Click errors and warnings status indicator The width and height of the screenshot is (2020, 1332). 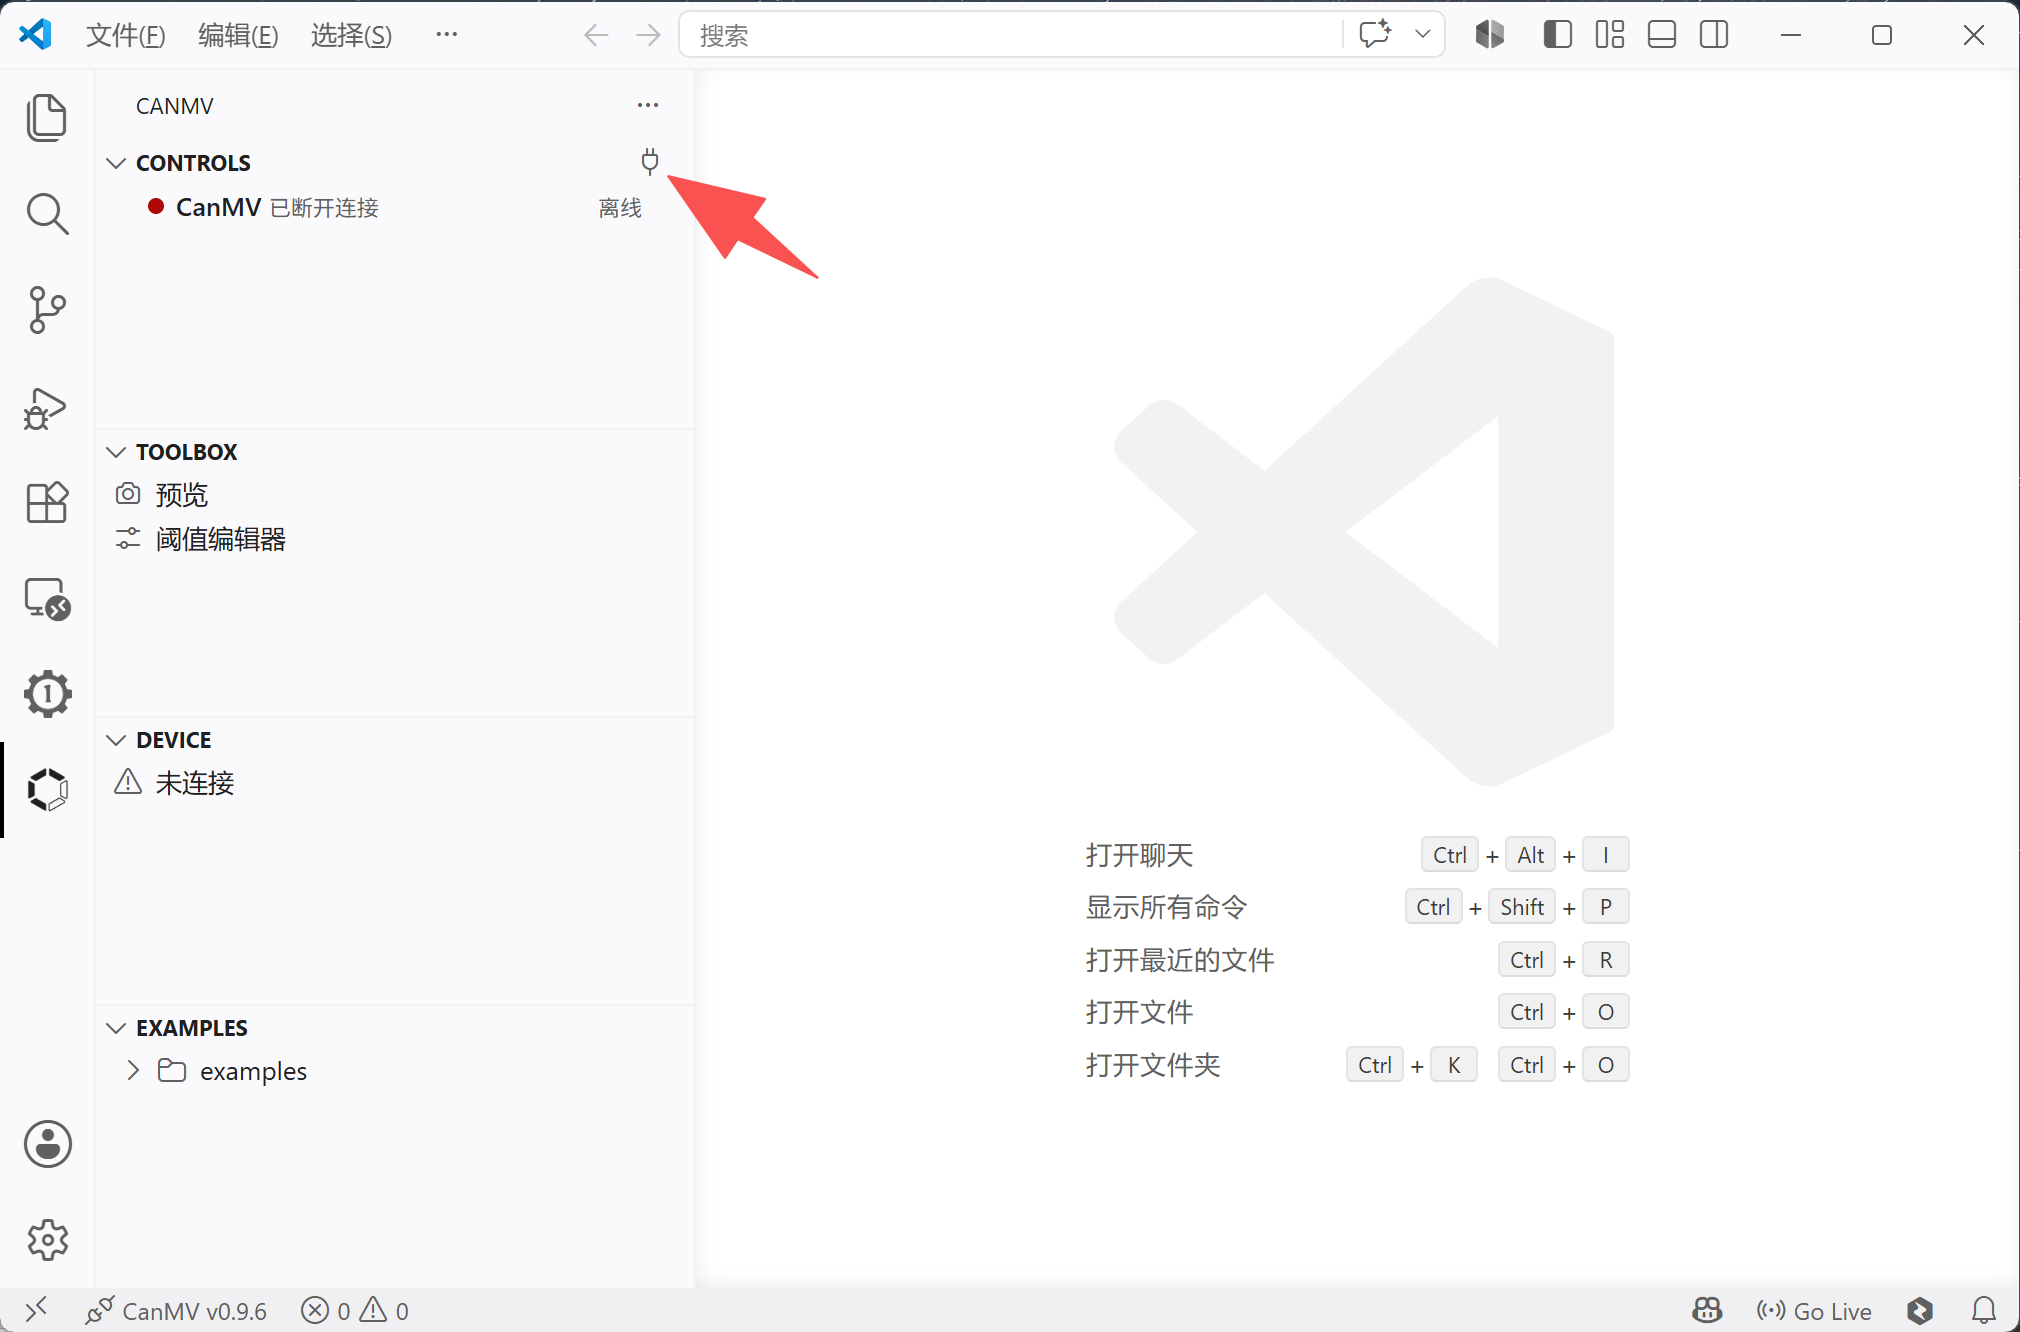click(355, 1310)
